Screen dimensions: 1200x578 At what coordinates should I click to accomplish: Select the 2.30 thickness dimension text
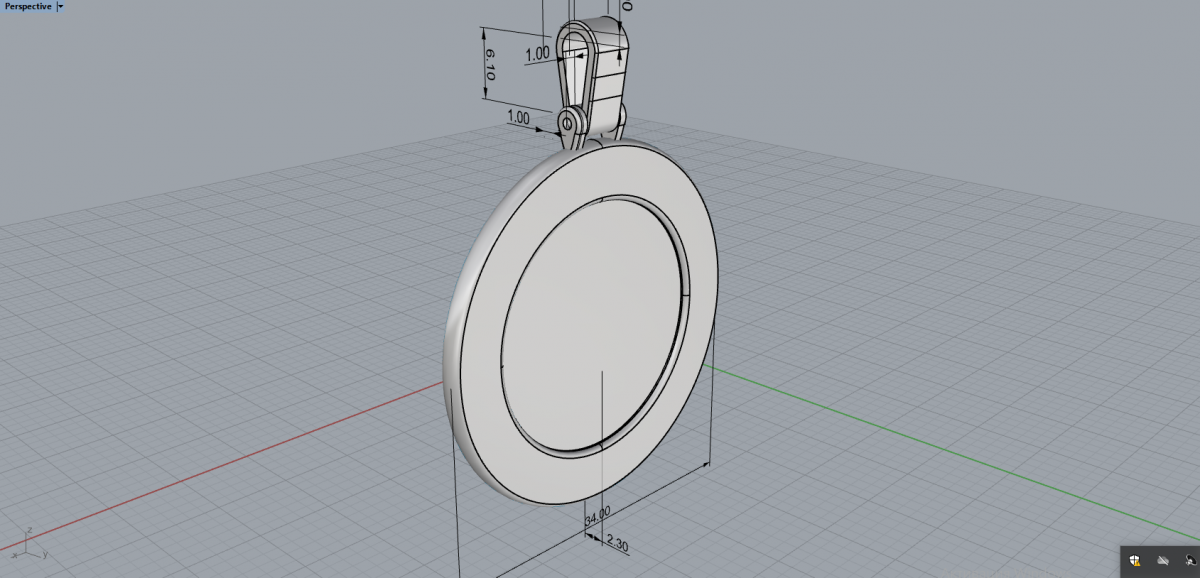[618, 547]
